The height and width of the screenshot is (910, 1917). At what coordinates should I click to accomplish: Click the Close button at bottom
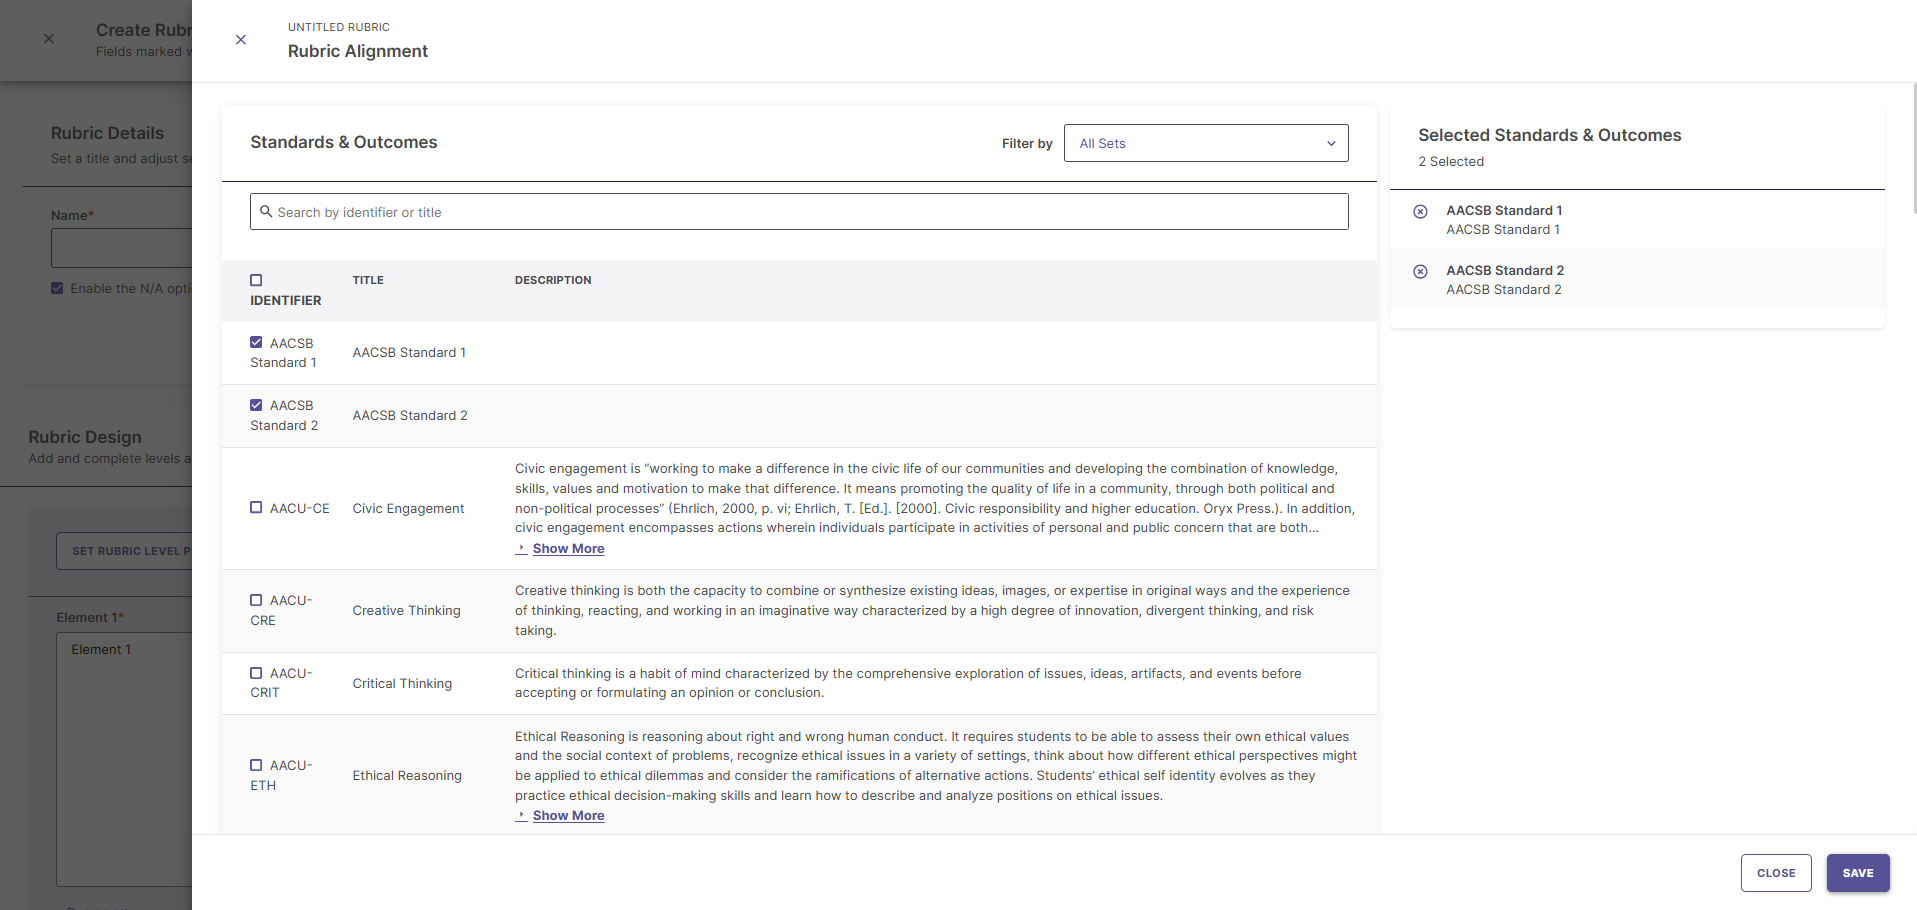(x=1776, y=873)
